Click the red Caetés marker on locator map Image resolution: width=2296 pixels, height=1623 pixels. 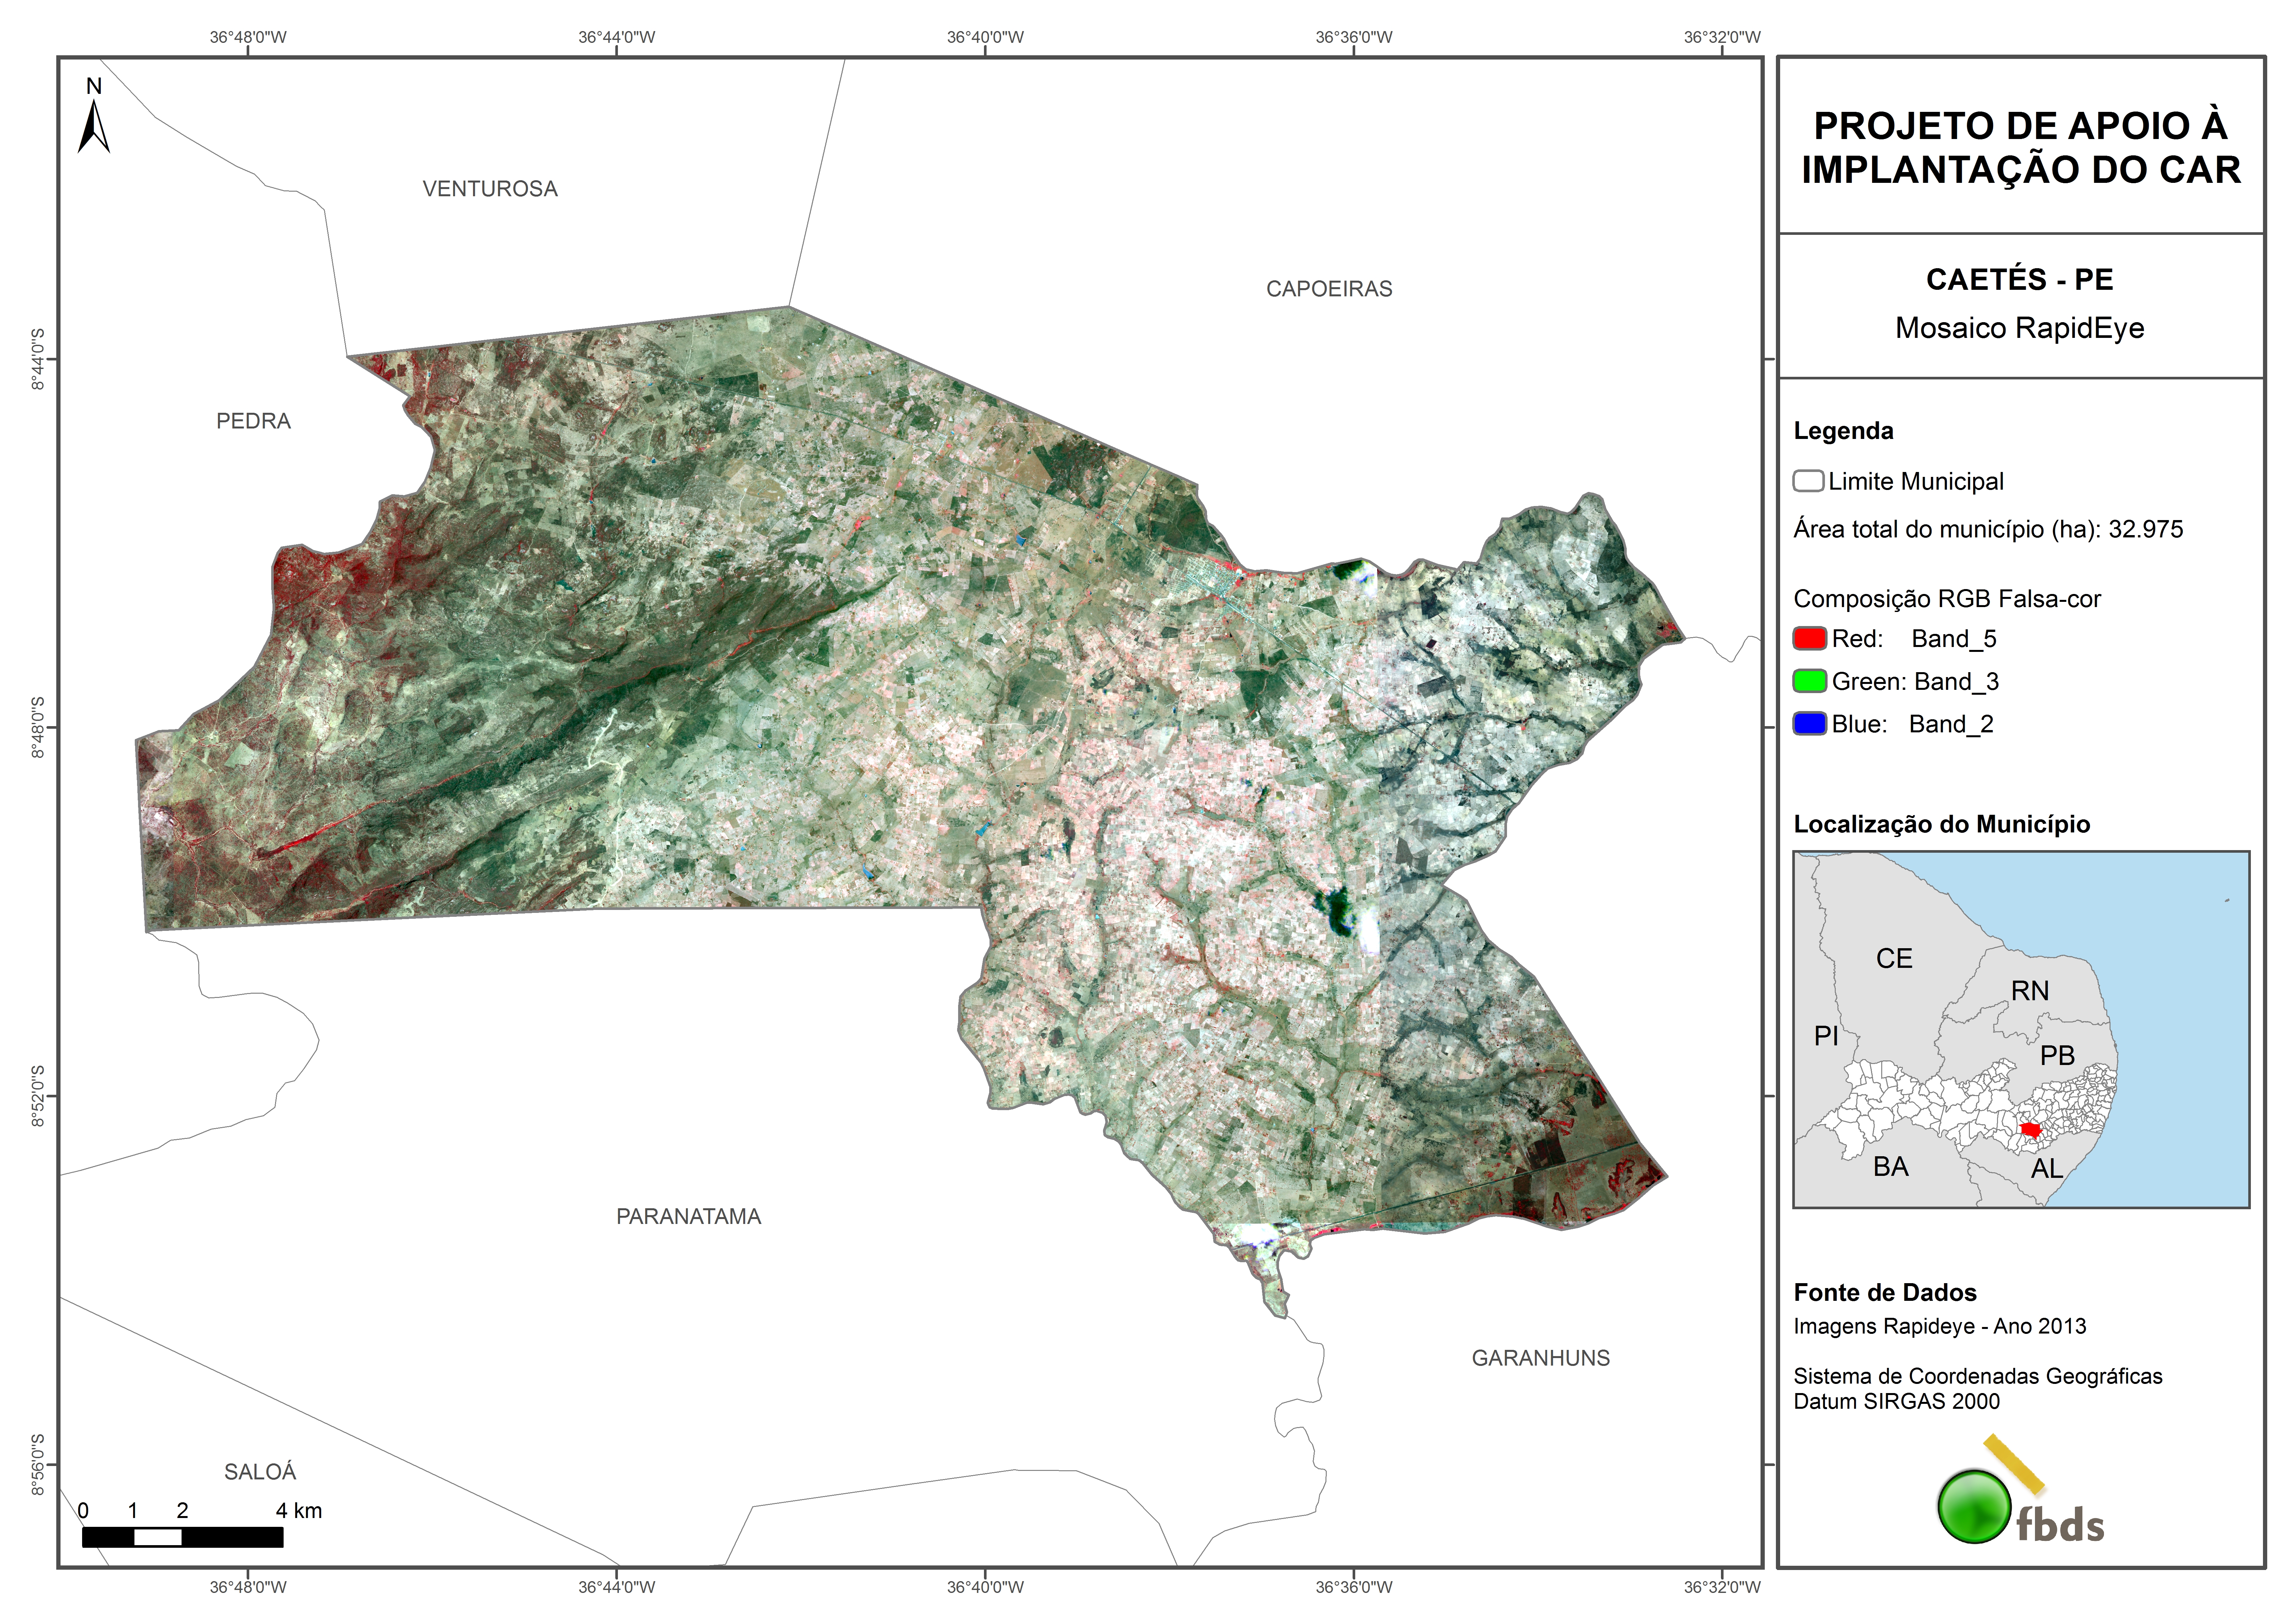(2030, 1129)
